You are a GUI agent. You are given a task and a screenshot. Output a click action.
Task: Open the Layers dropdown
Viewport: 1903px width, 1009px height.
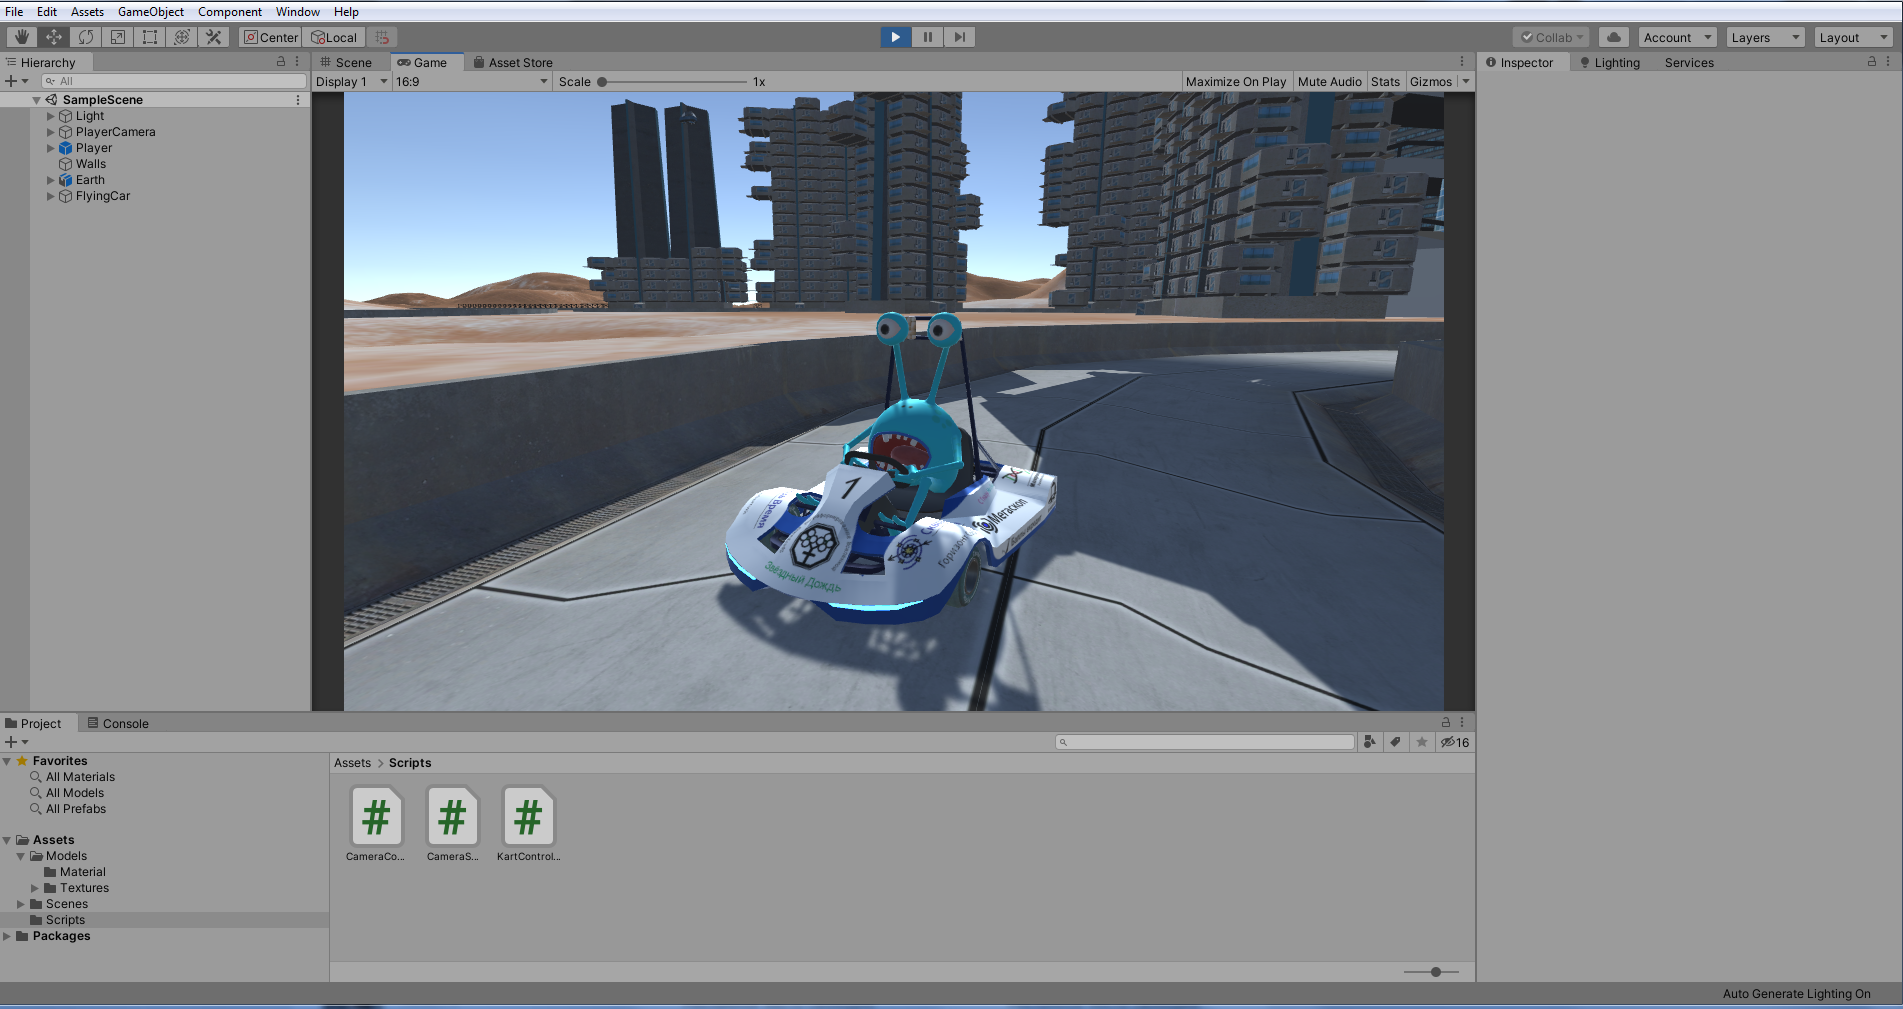click(x=1765, y=37)
